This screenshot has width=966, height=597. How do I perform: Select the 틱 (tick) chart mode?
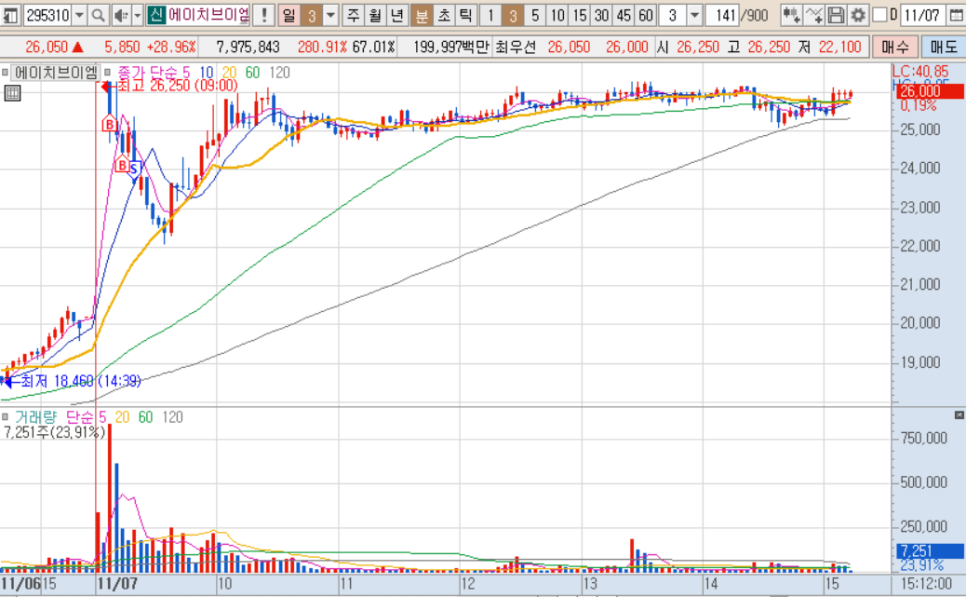coord(466,15)
